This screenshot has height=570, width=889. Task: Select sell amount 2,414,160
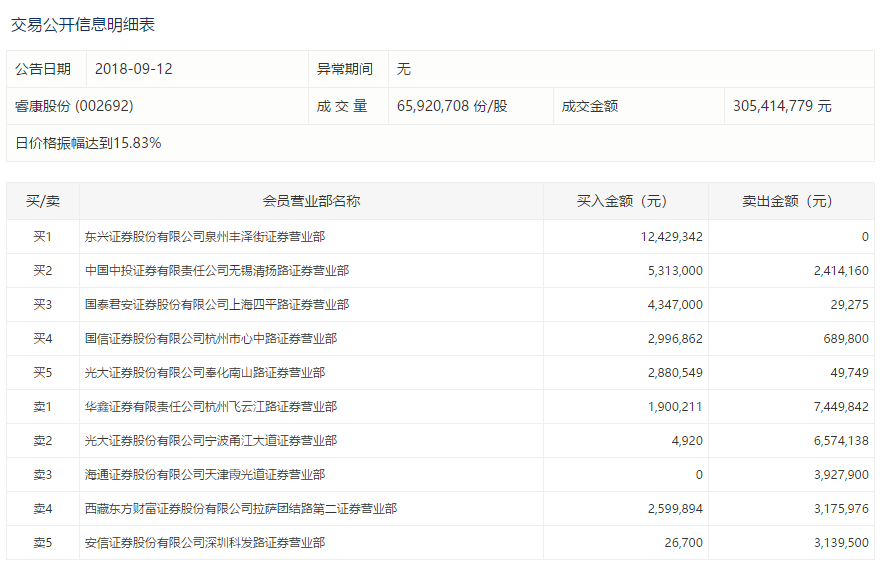[x=841, y=271]
